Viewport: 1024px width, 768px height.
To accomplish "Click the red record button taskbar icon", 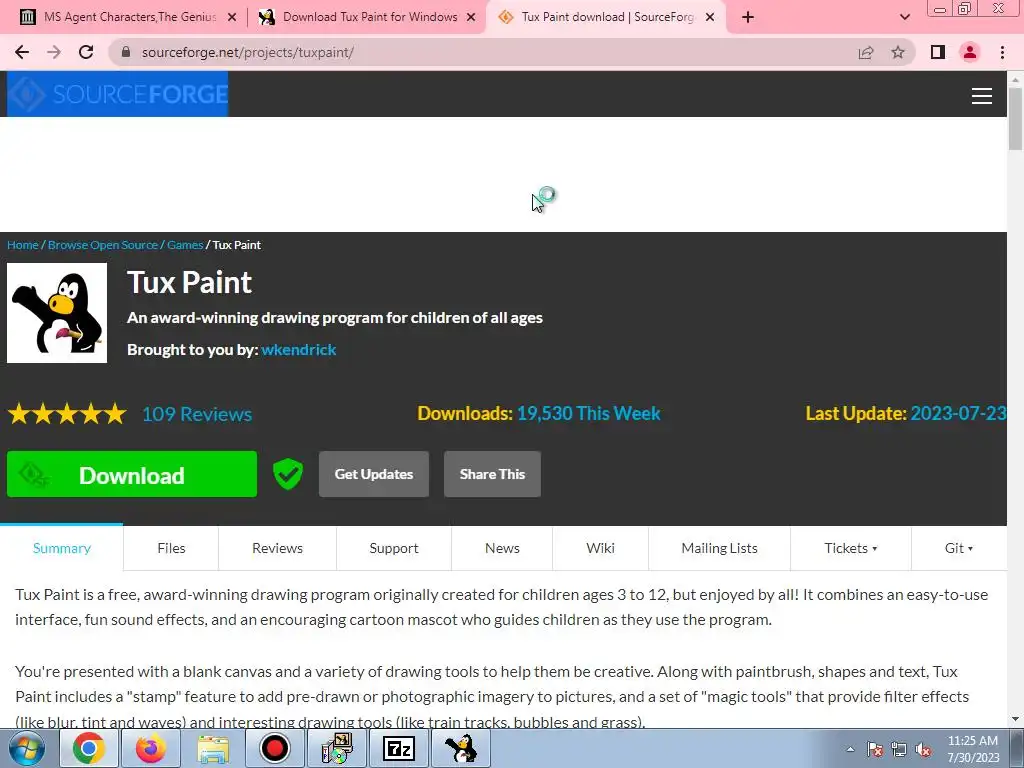I will coord(274,748).
